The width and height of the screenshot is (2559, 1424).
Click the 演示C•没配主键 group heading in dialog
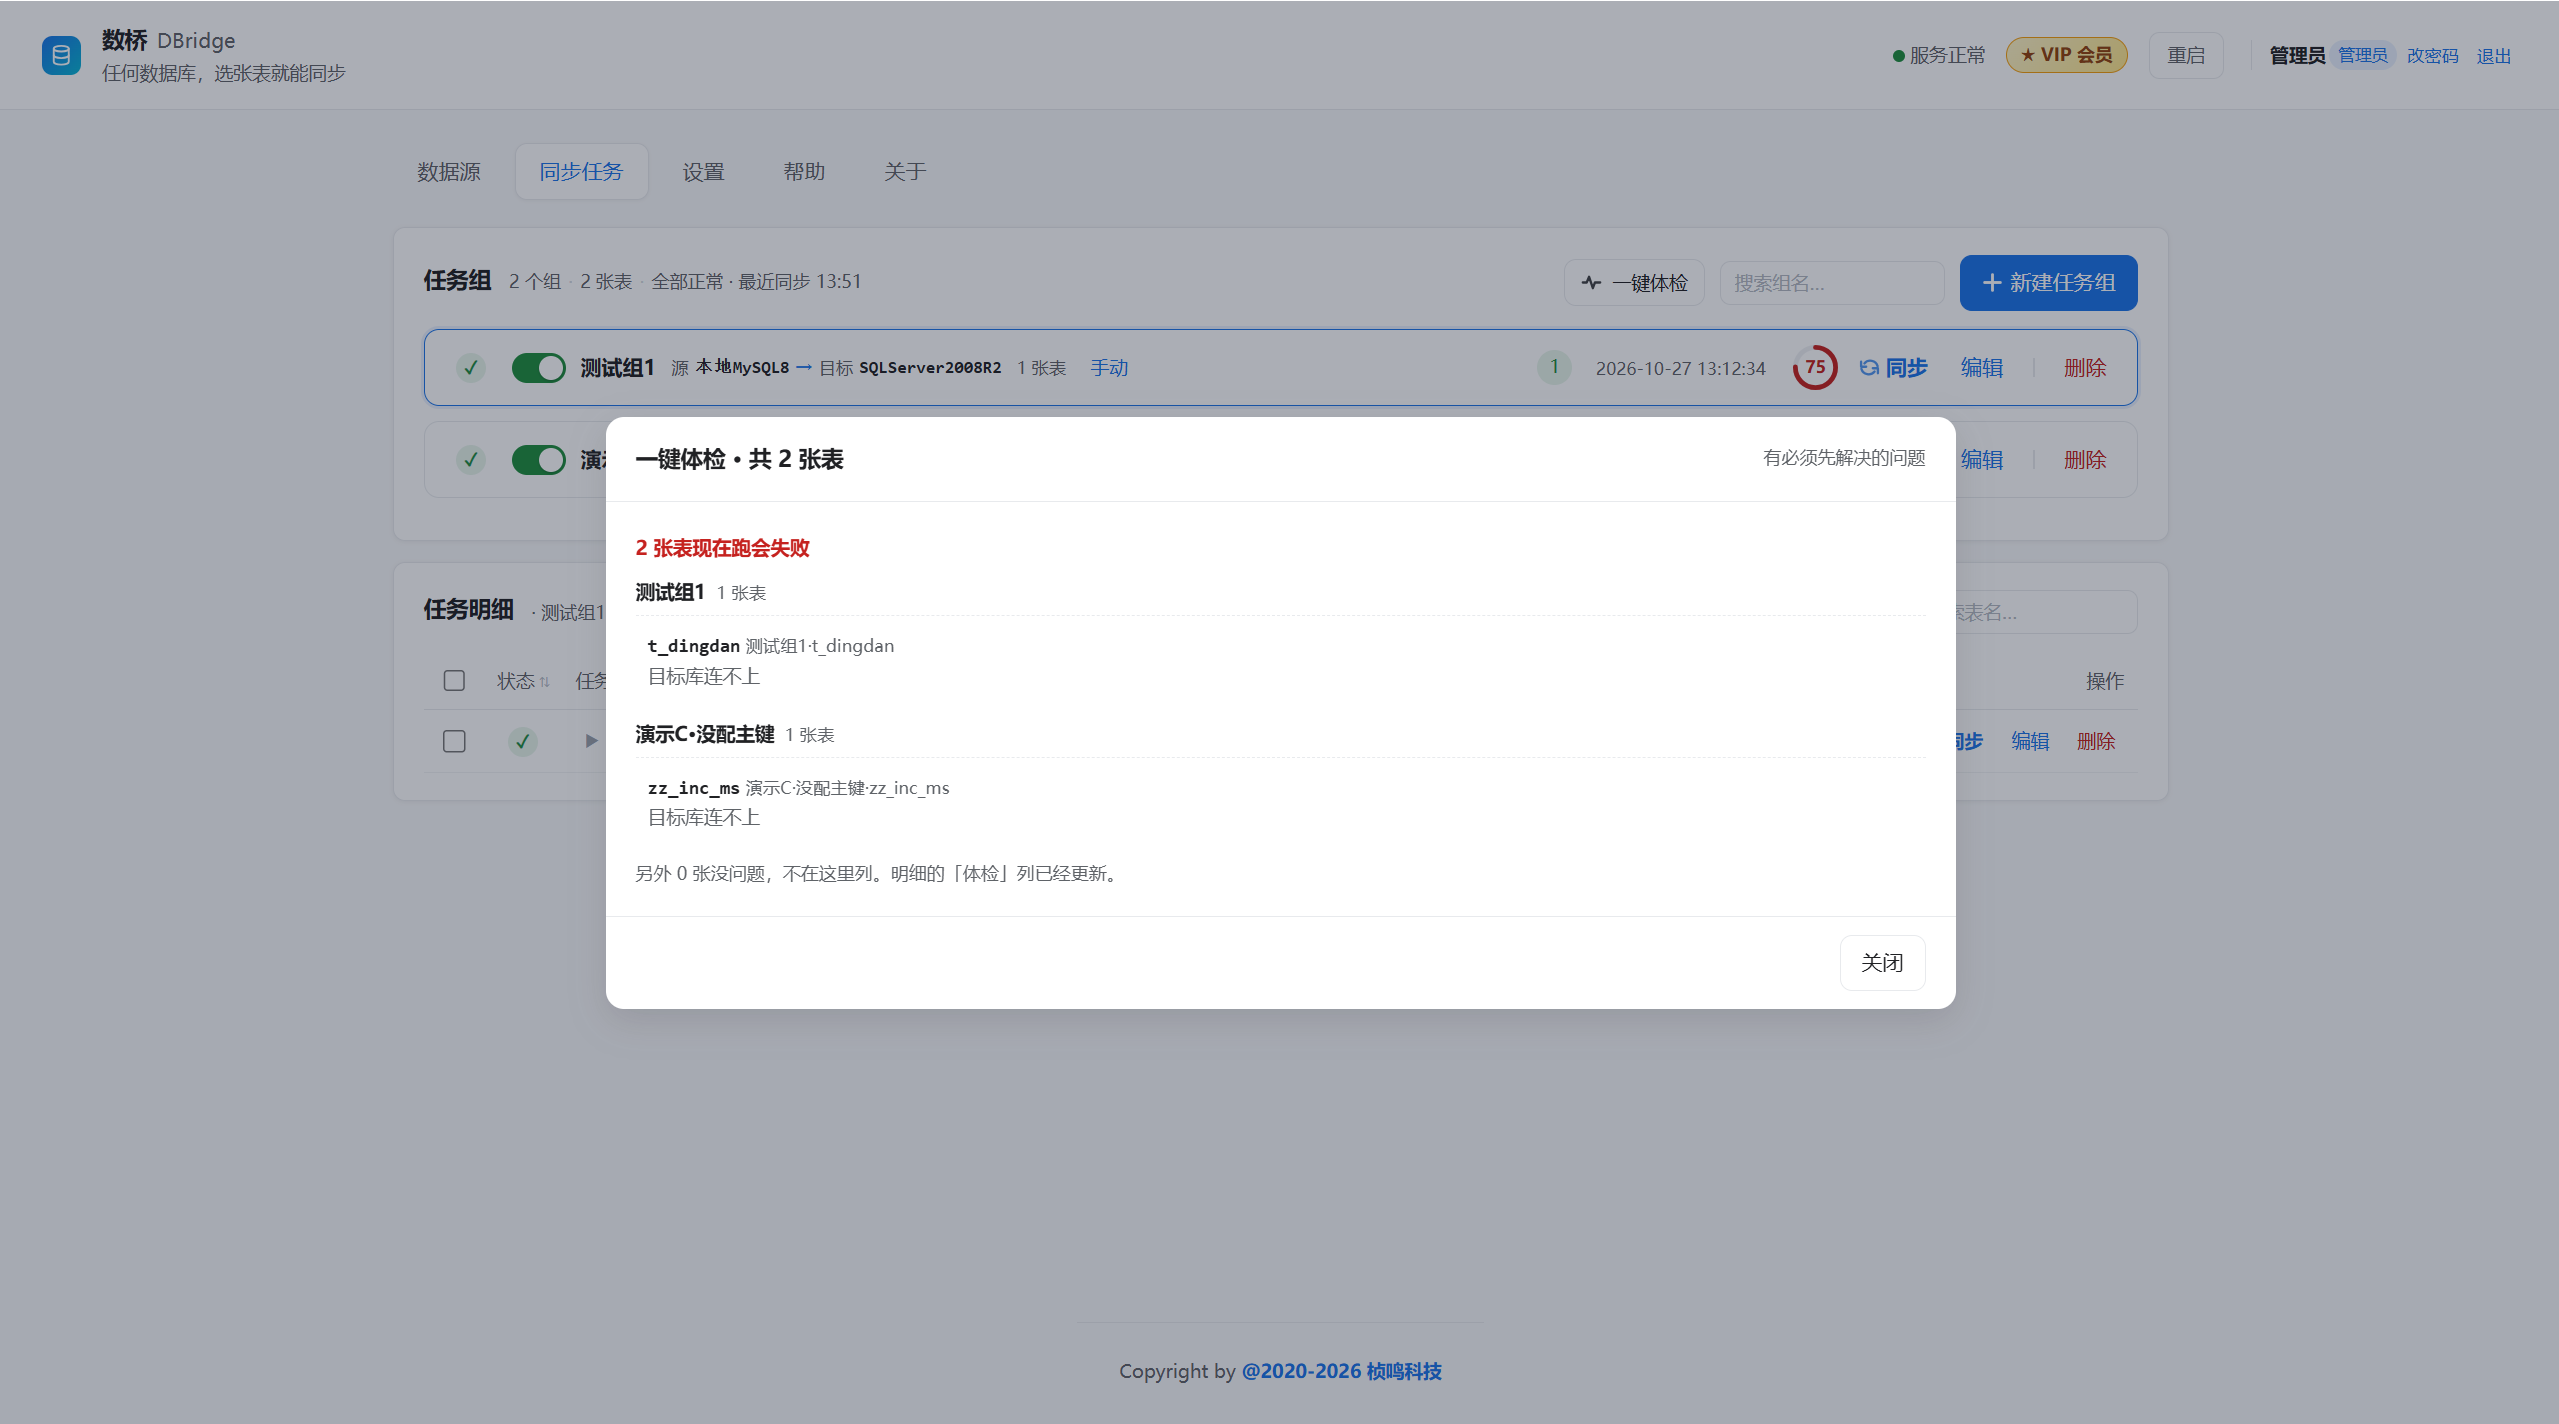point(705,734)
